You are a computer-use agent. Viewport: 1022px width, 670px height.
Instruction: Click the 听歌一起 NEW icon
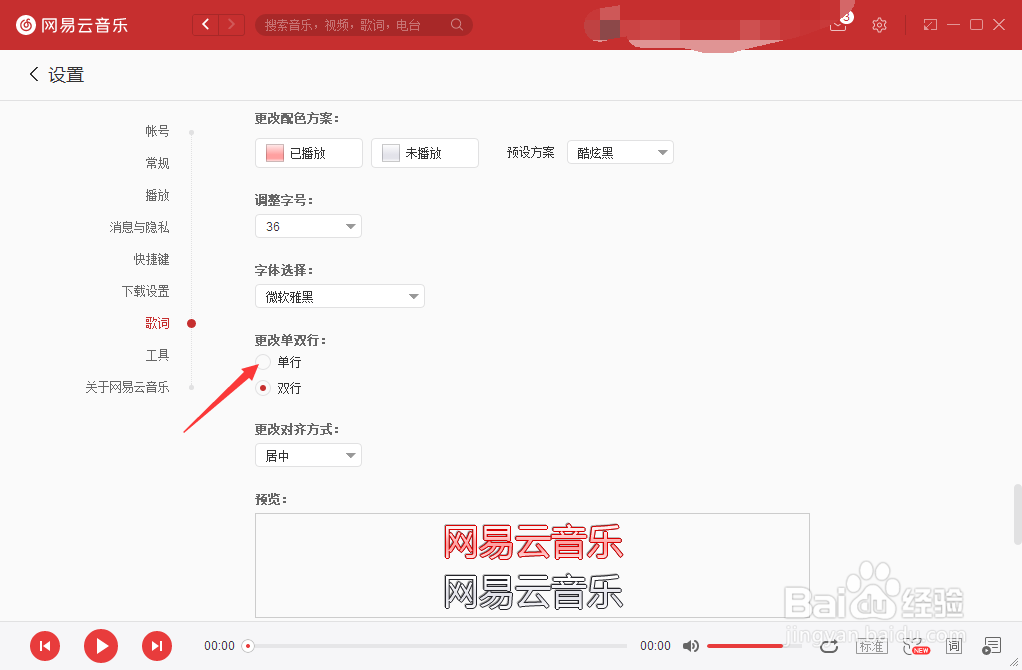(x=914, y=646)
